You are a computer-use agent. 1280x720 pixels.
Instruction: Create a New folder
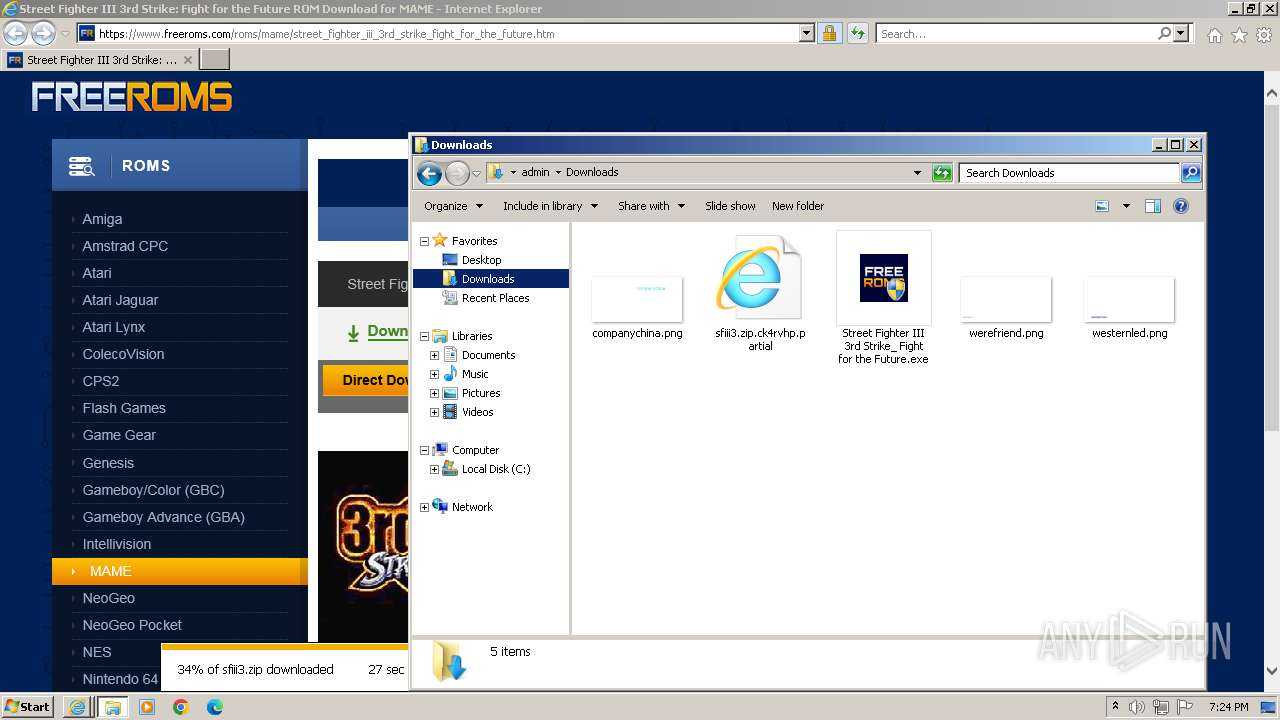[x=798, y=206]
